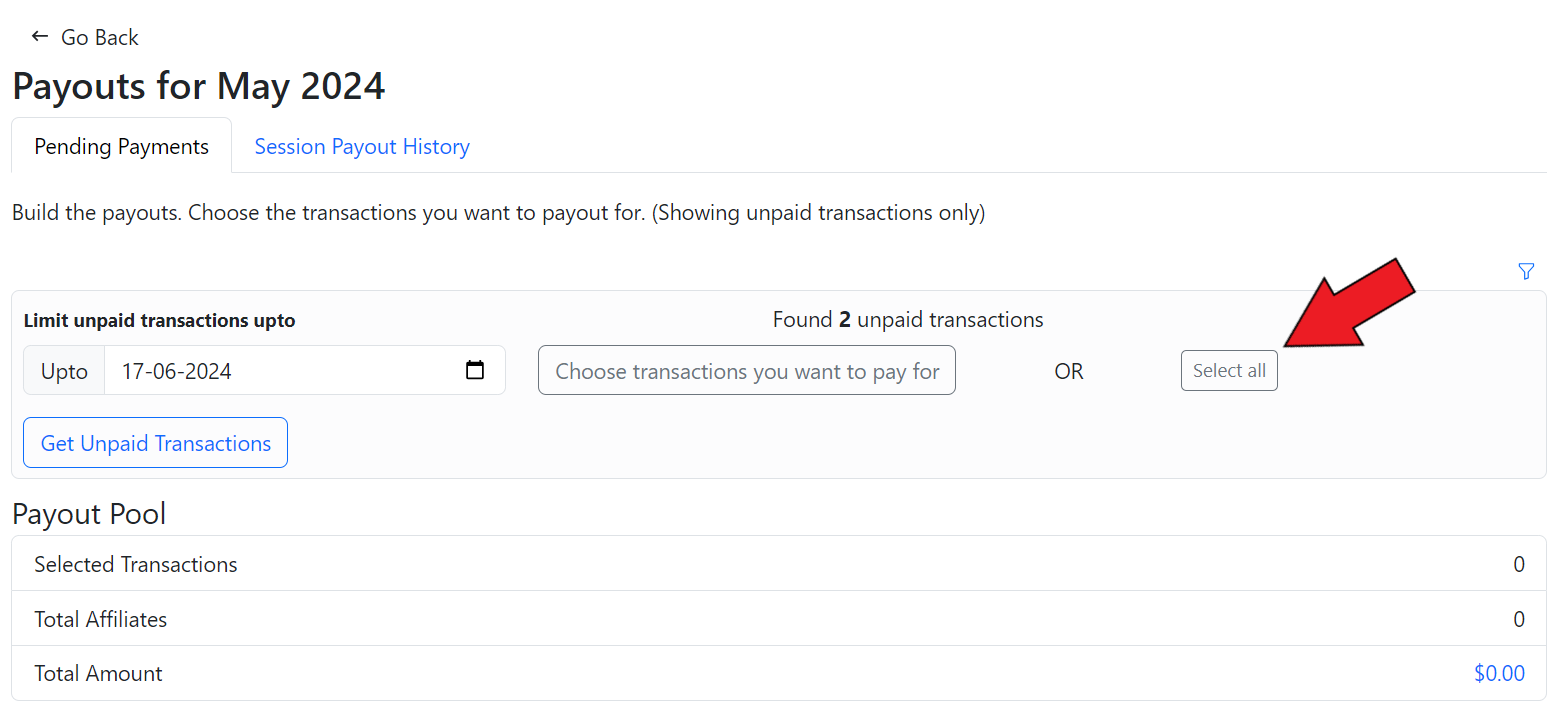Click the Total Amount row label

pyautogui.click(x=98, y=674)
